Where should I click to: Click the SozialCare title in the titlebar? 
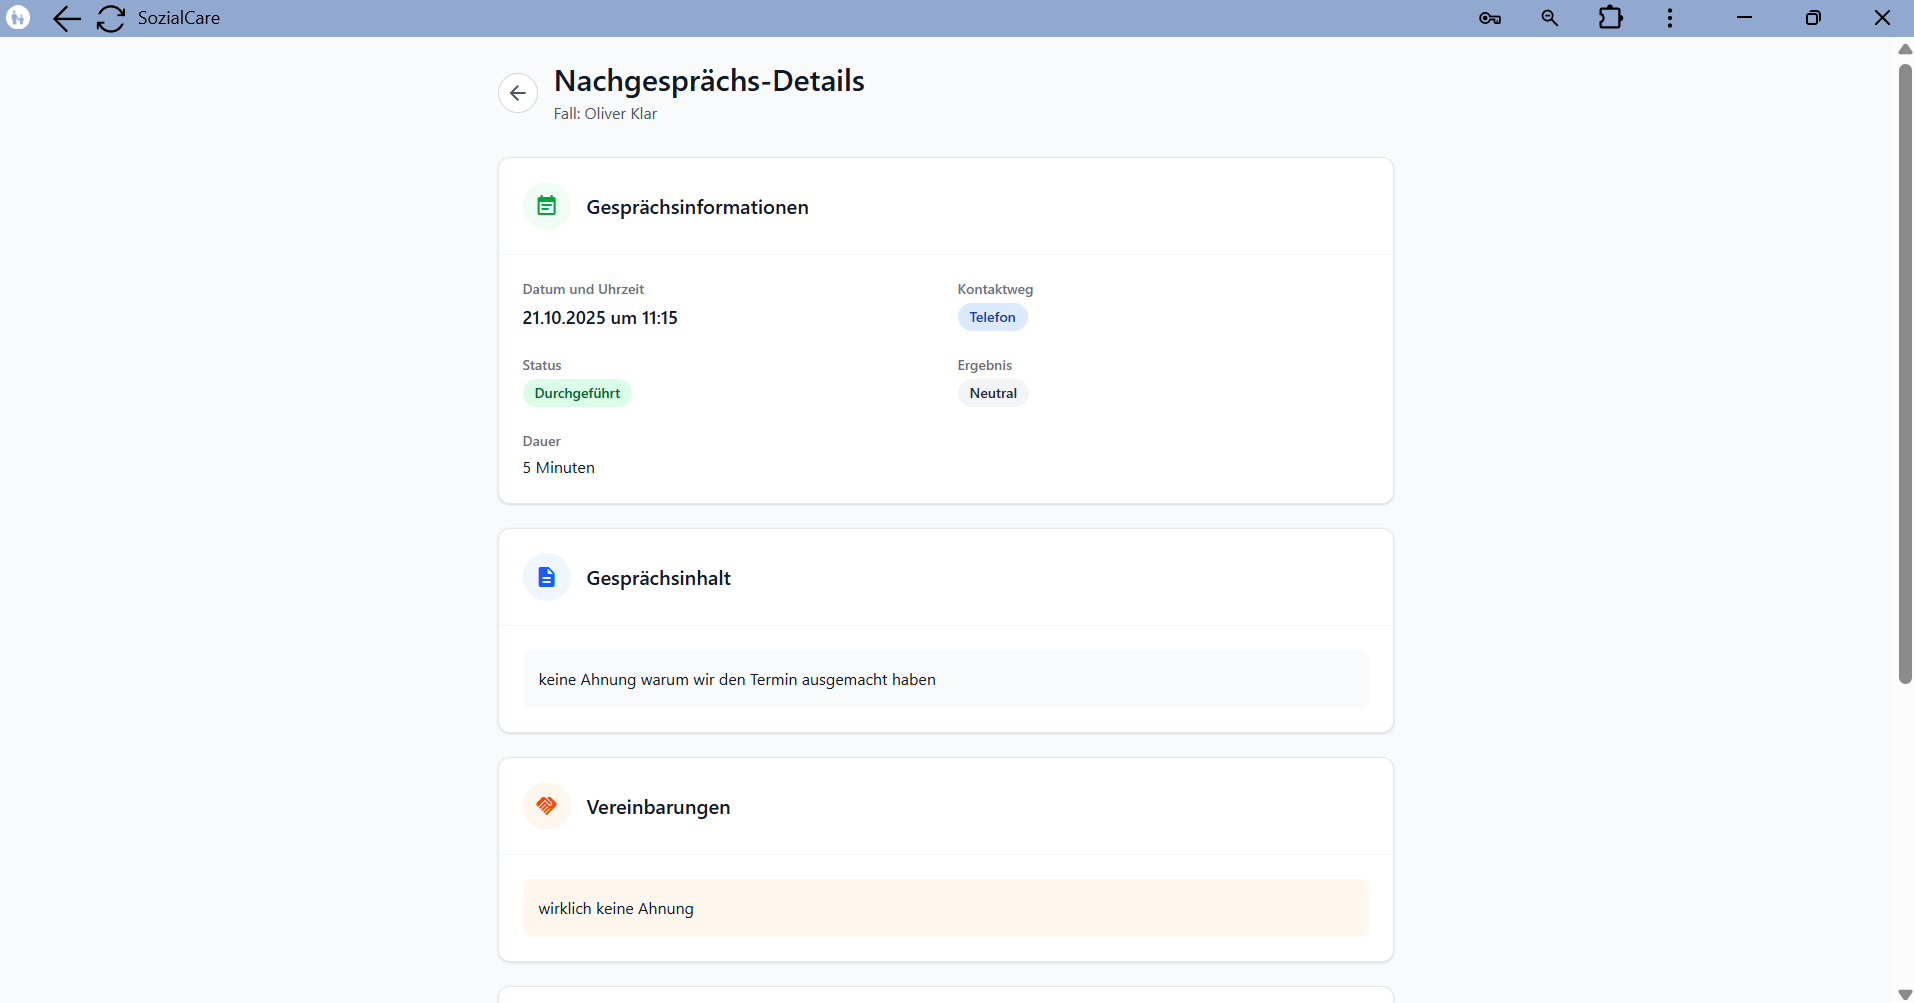pyautogui.click(x=179, y=17)
